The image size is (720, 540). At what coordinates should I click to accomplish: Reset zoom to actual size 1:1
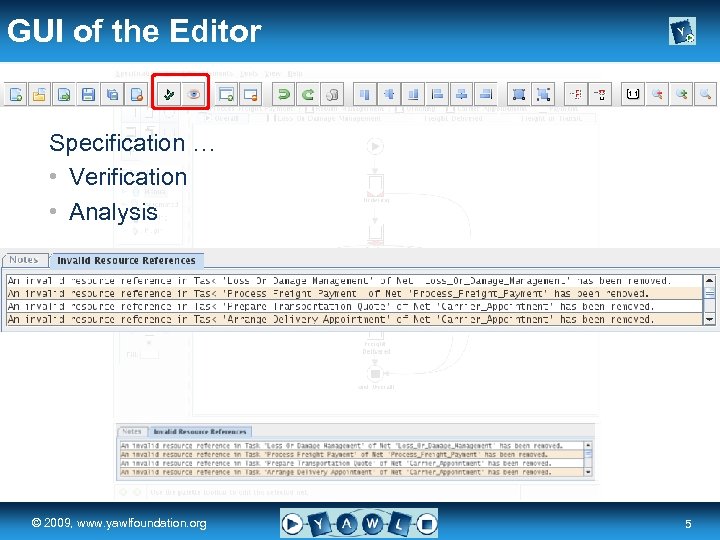633,95
